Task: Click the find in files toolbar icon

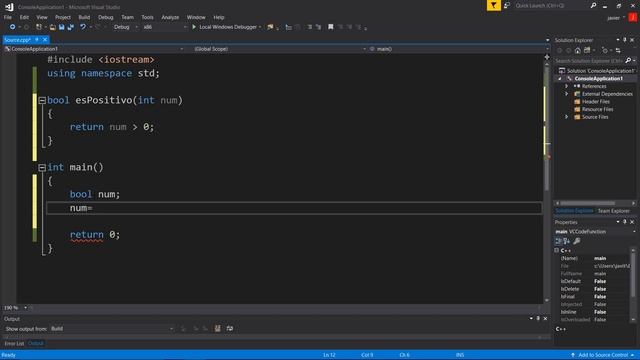Action: pyautogui.click(x=270, y=27)
